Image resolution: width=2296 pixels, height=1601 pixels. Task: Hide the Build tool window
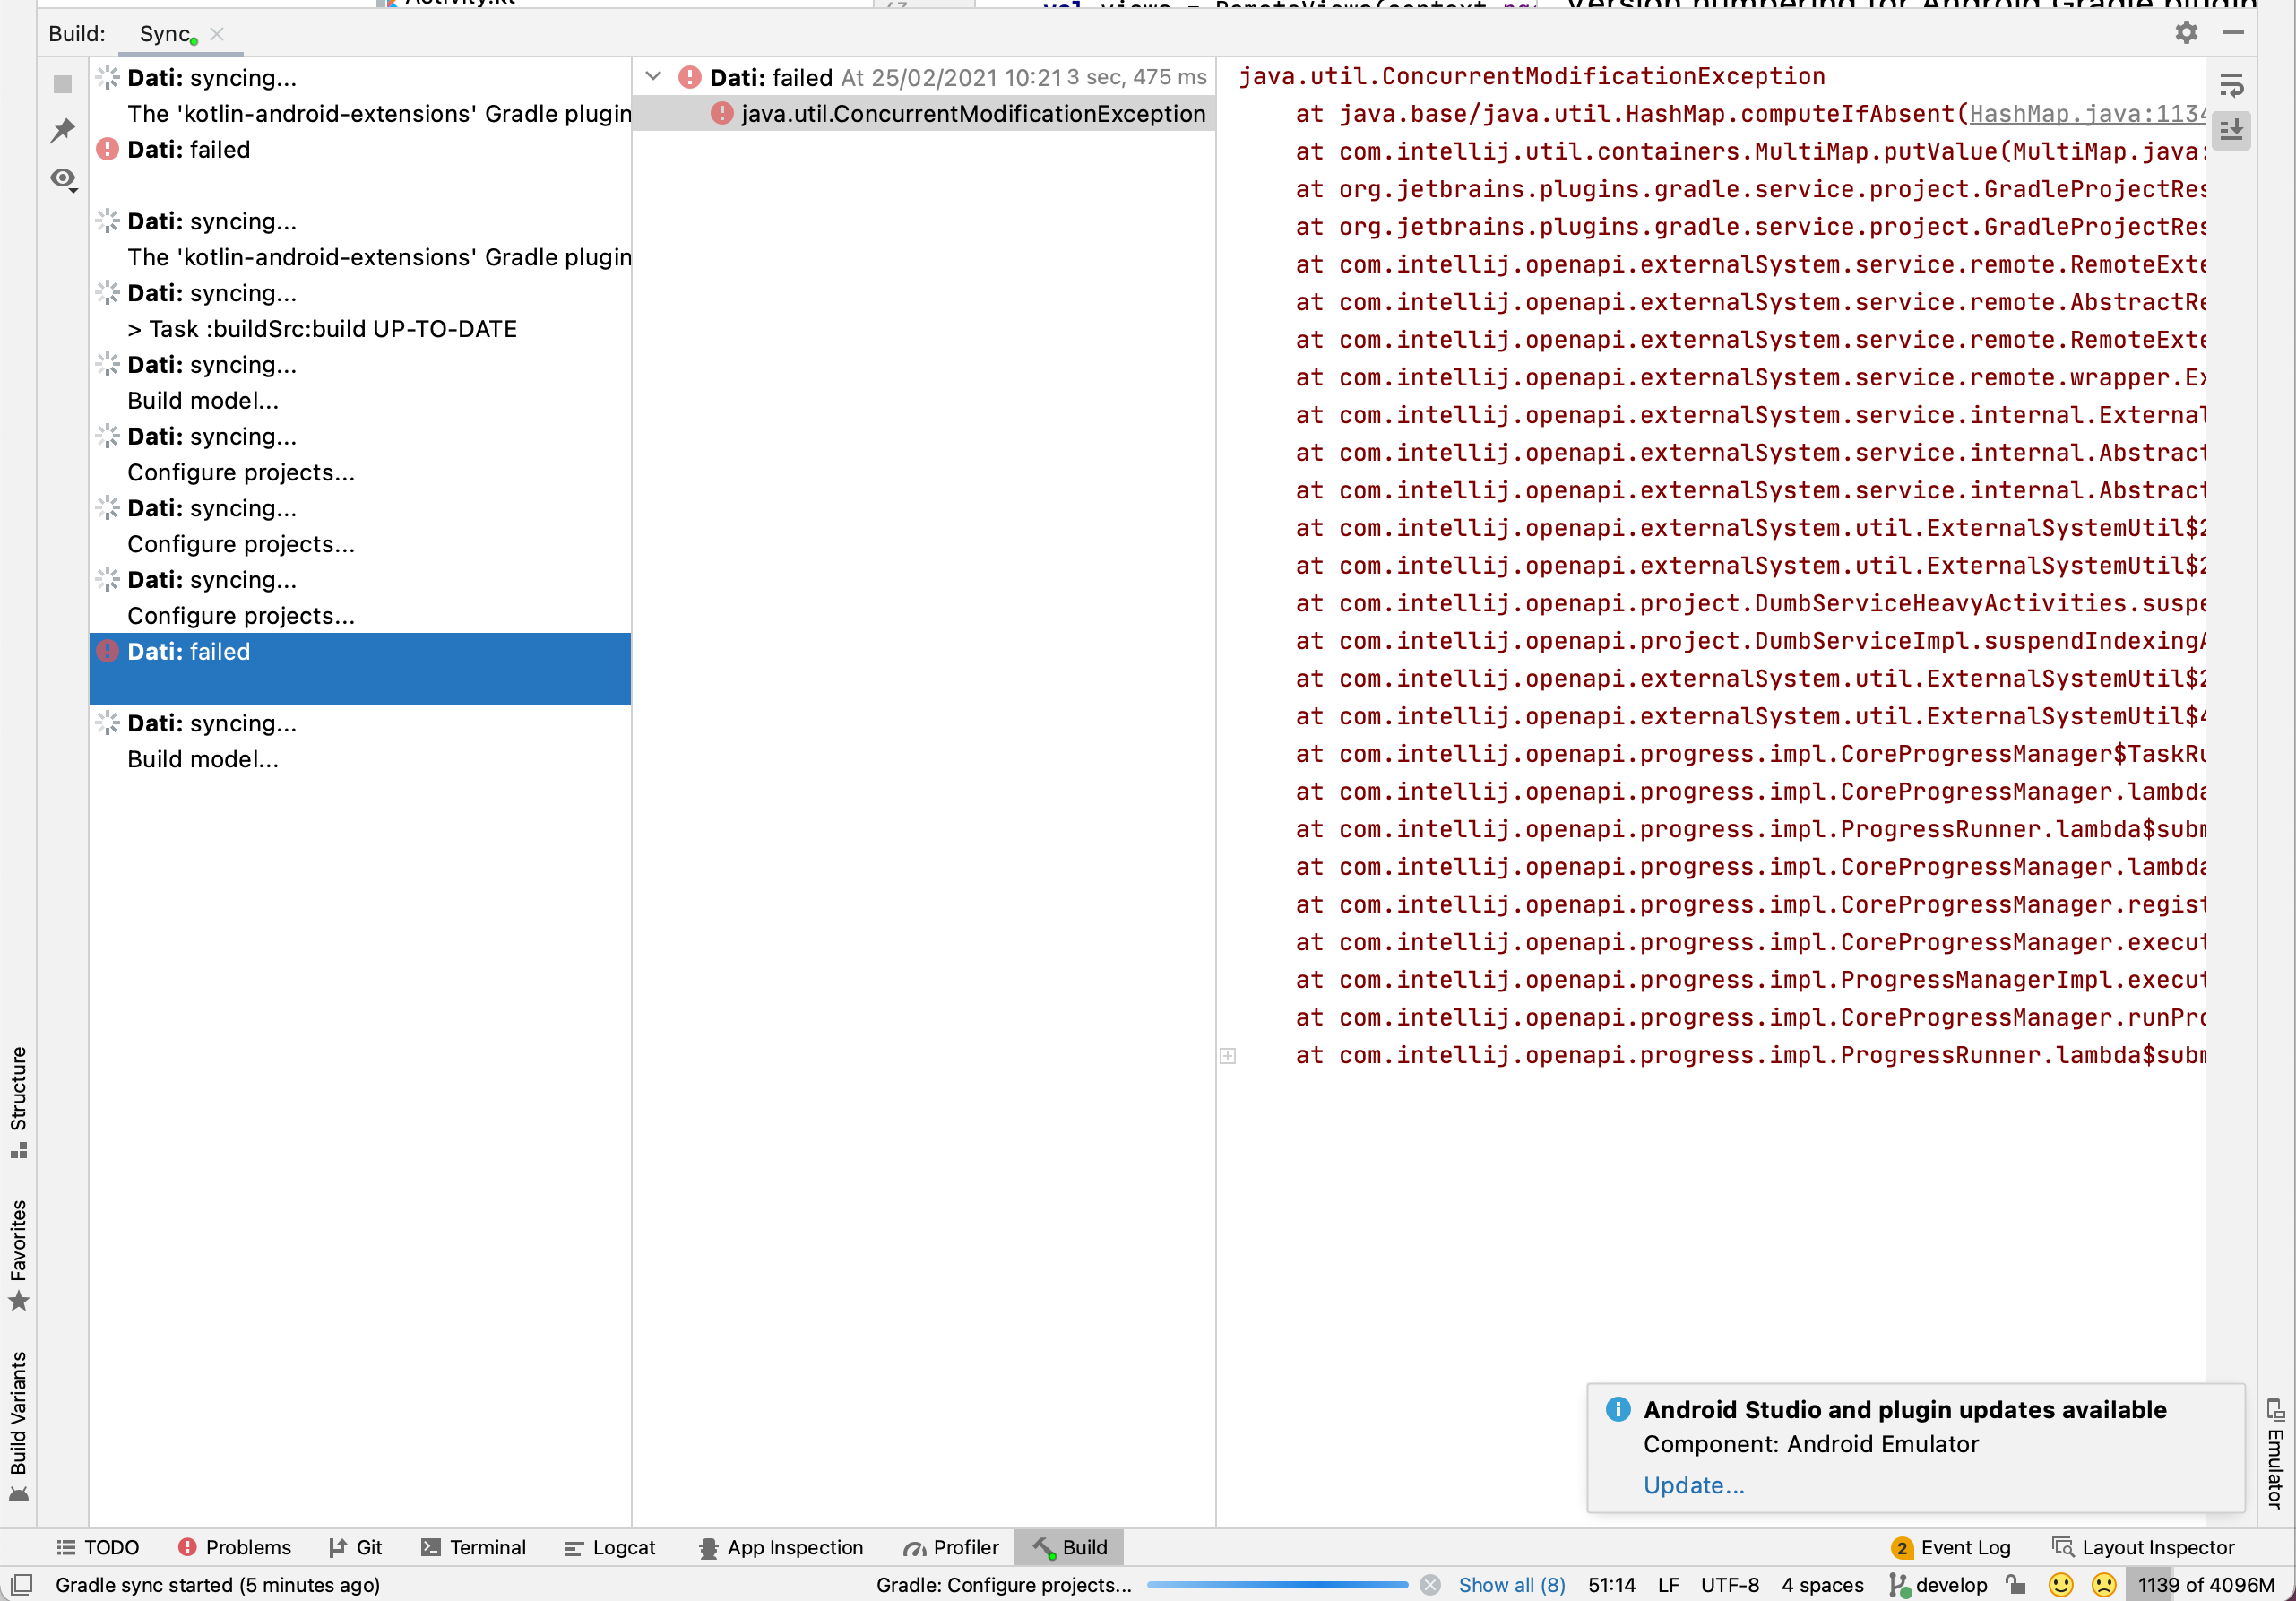(x=2232, y=33)
